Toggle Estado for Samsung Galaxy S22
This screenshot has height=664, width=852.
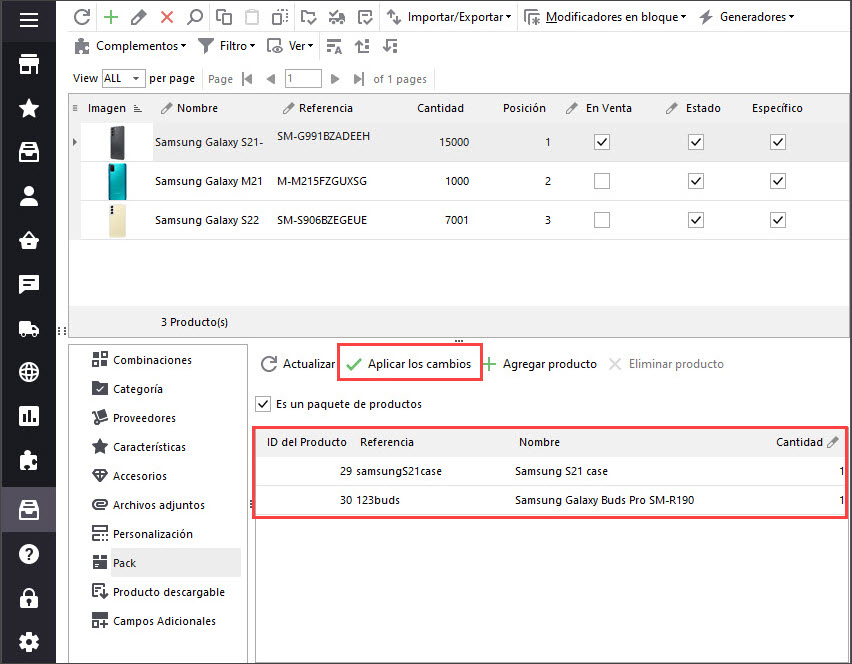[696, 220]
